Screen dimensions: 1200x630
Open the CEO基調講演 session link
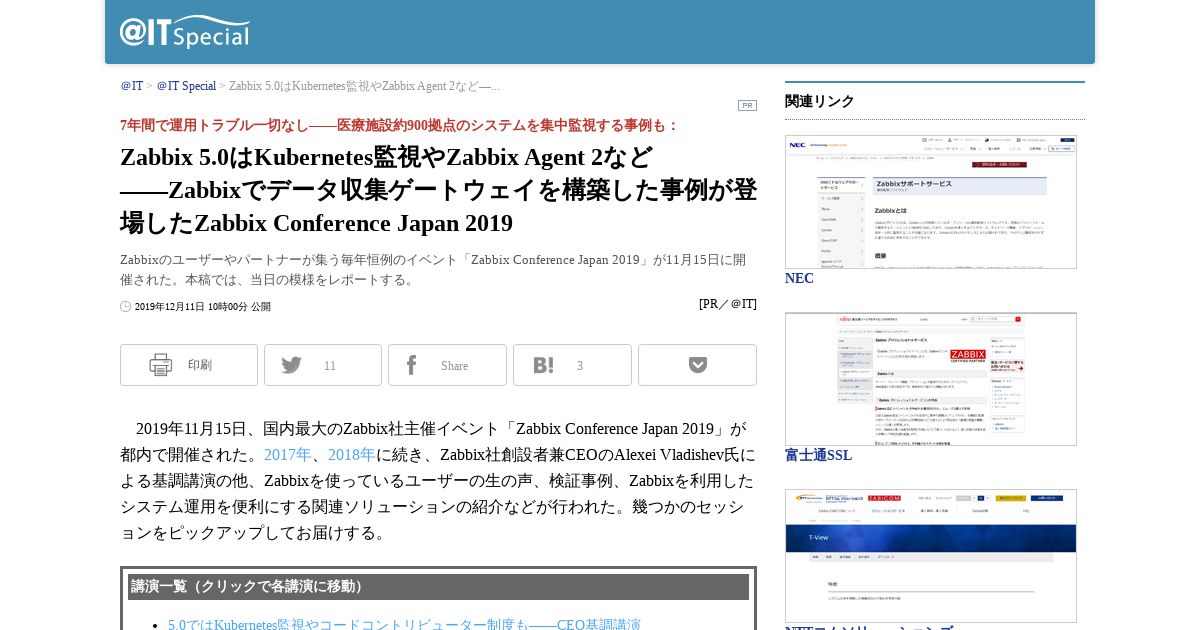[x=404, y=623]
